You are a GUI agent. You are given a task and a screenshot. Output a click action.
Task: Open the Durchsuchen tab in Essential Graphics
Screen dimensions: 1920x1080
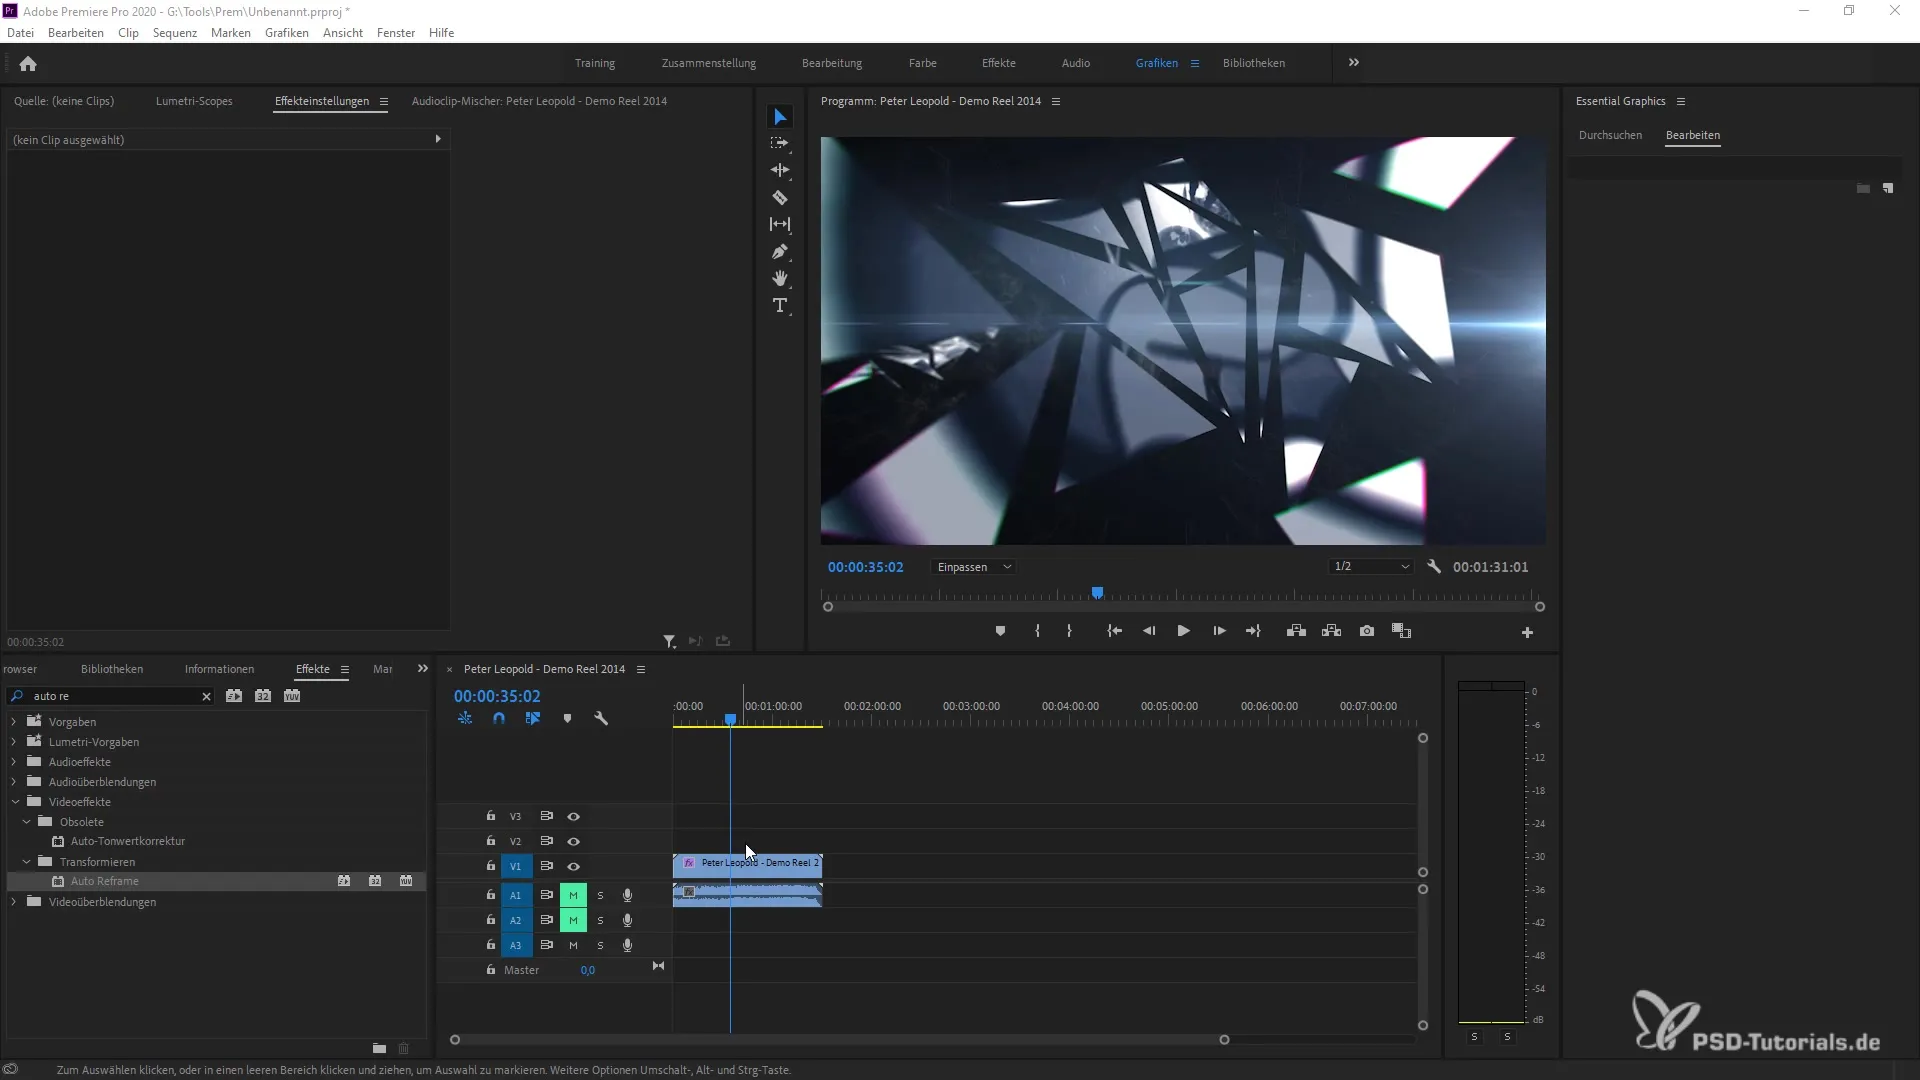1610,135
